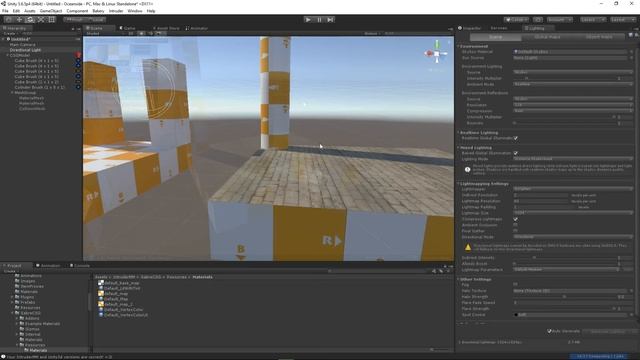
Task: Open the GameObject menu
Action: 51,11
